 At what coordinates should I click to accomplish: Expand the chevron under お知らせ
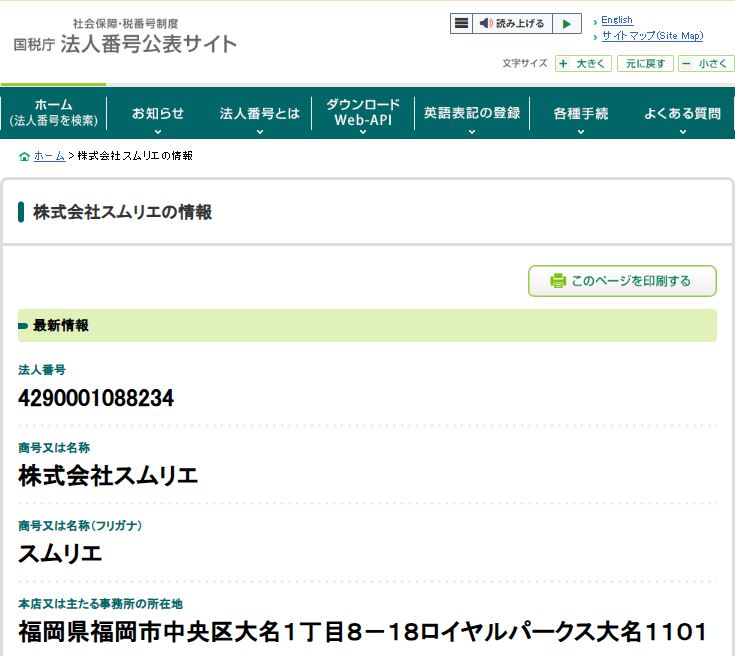point(158,132)
